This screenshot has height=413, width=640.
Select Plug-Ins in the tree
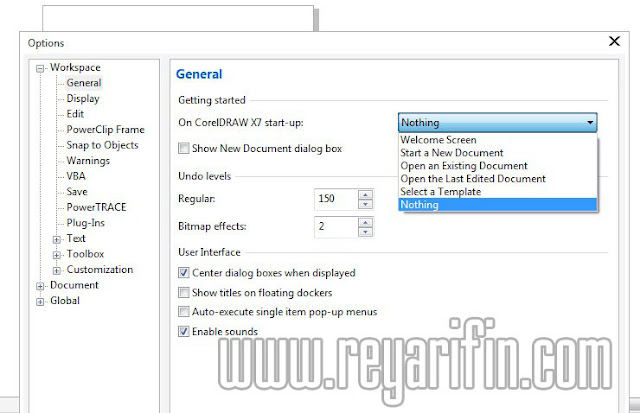(x=85, y=222)
